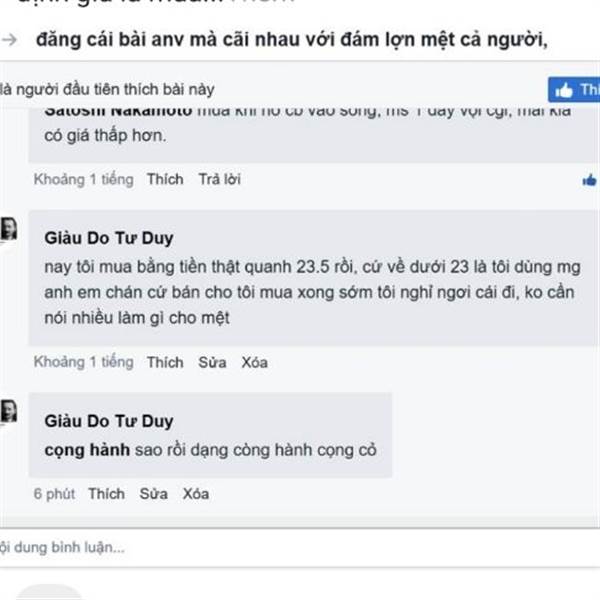Edit the cọng hành comment with Sửa
This screenshot has height=600, width=600.
point(153,494)
